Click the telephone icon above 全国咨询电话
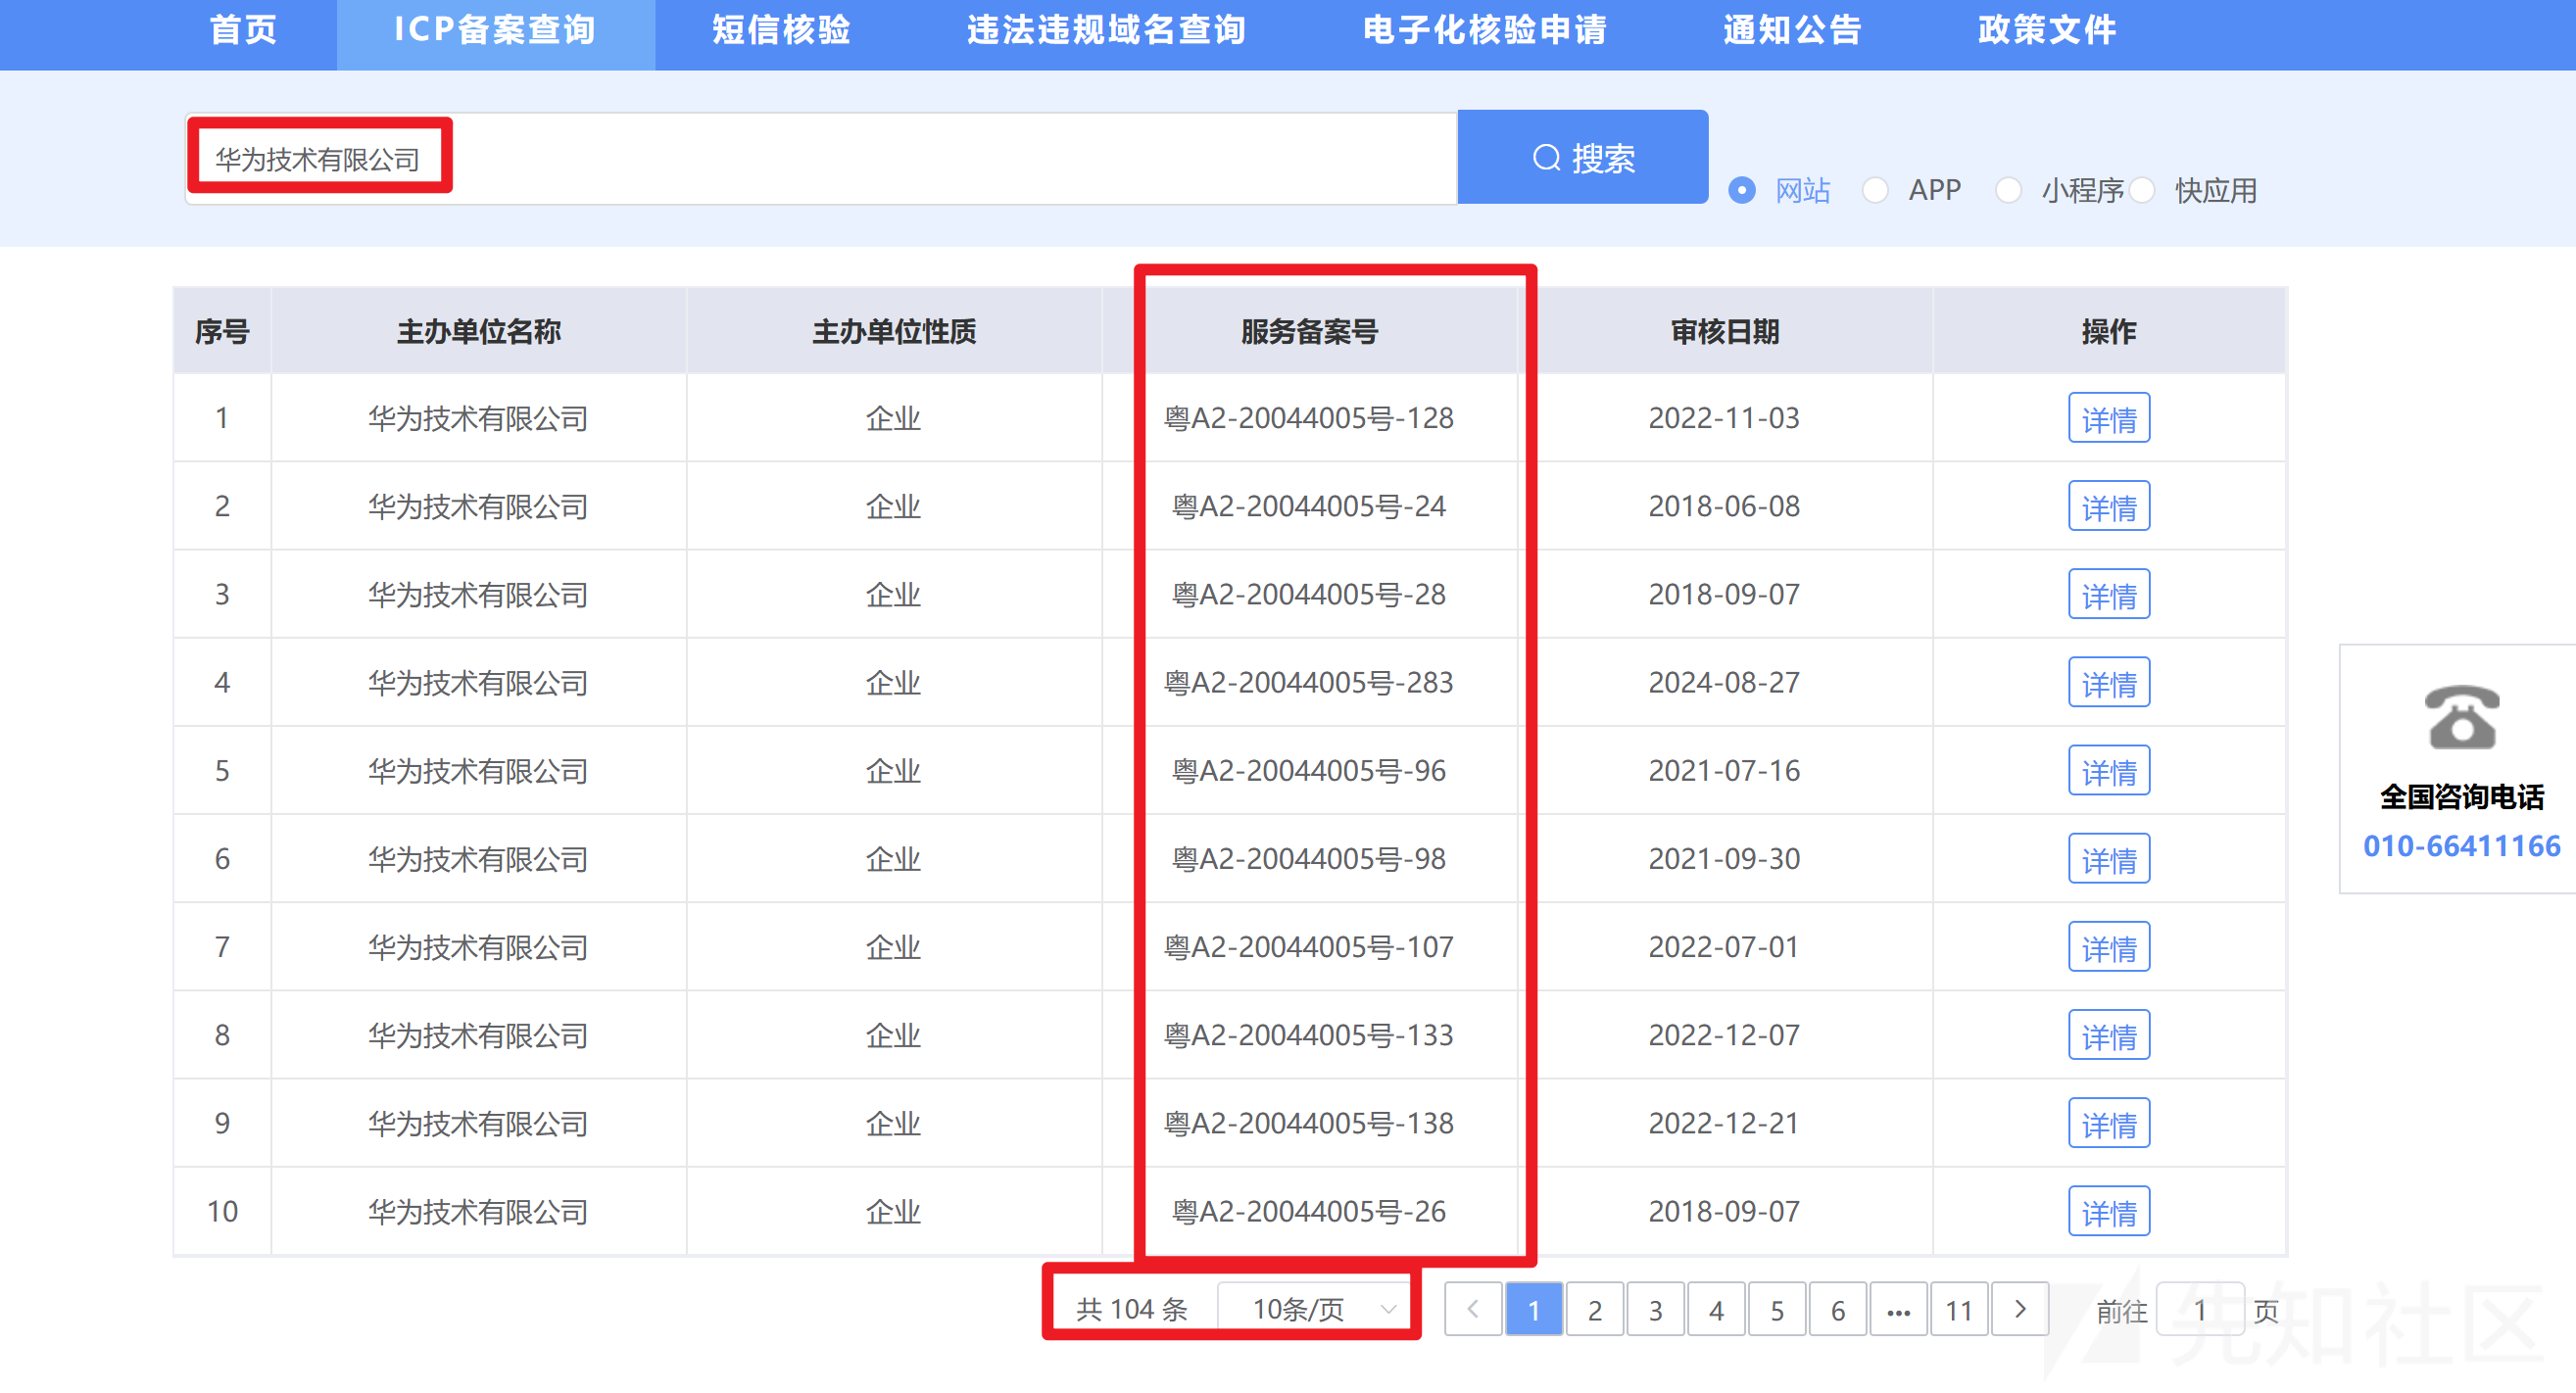 pos(2462,718)
